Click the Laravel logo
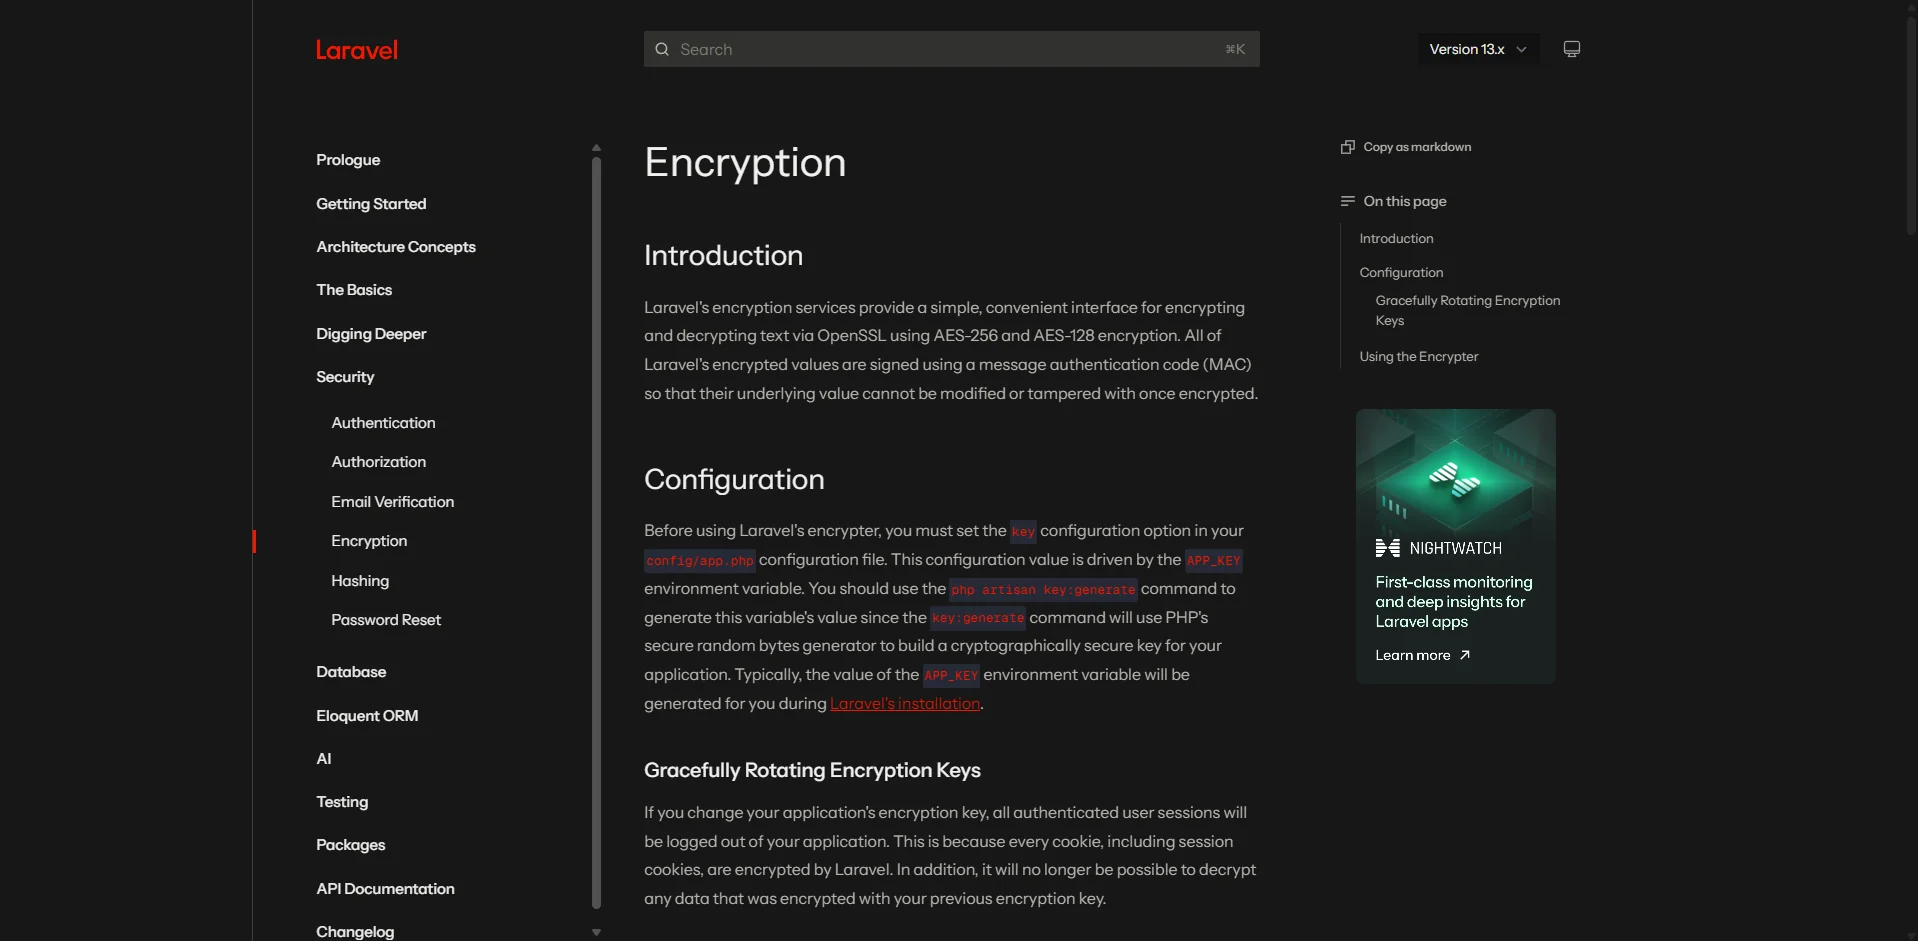This screenshot has width=1918, height=941. point(356,50)
